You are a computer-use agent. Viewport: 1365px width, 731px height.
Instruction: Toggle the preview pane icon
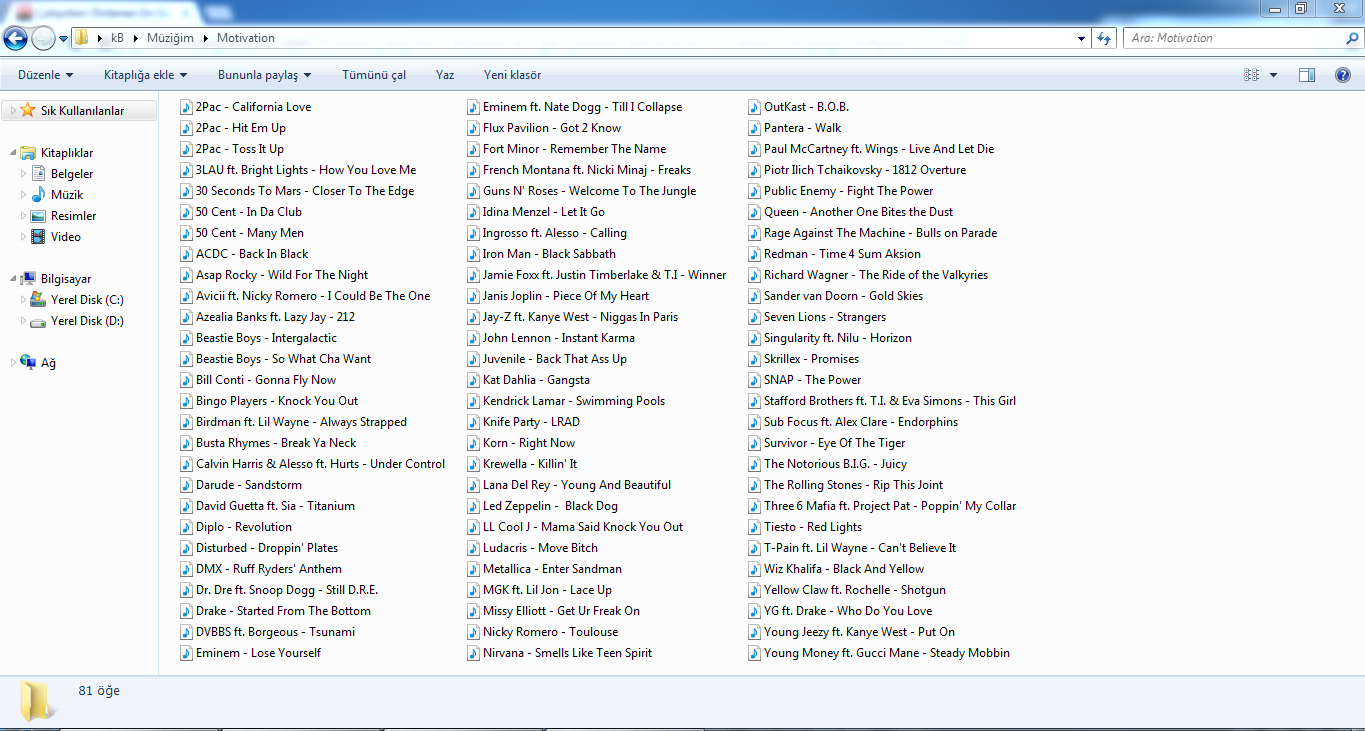1307,75
